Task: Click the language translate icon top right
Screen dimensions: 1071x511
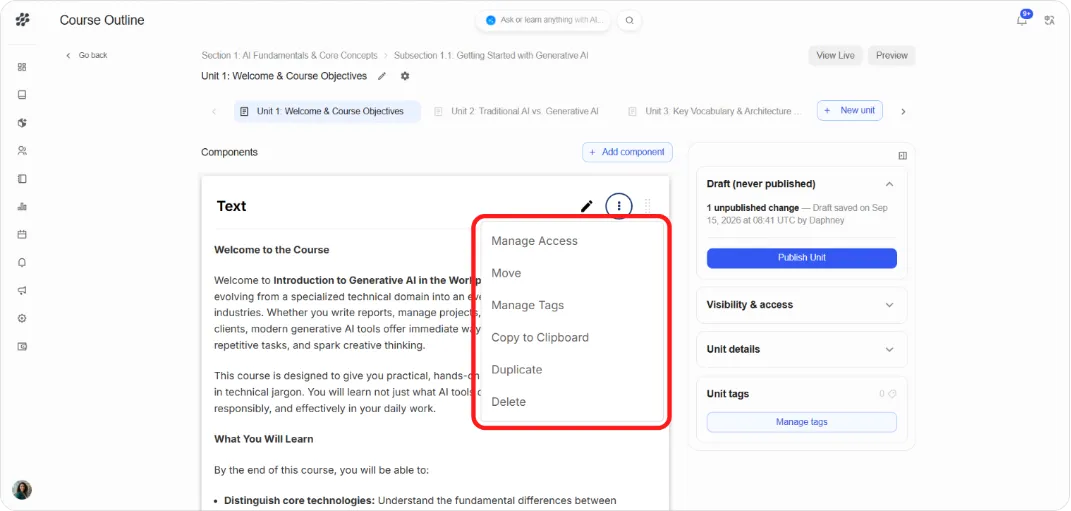Action: point(1049,20)
